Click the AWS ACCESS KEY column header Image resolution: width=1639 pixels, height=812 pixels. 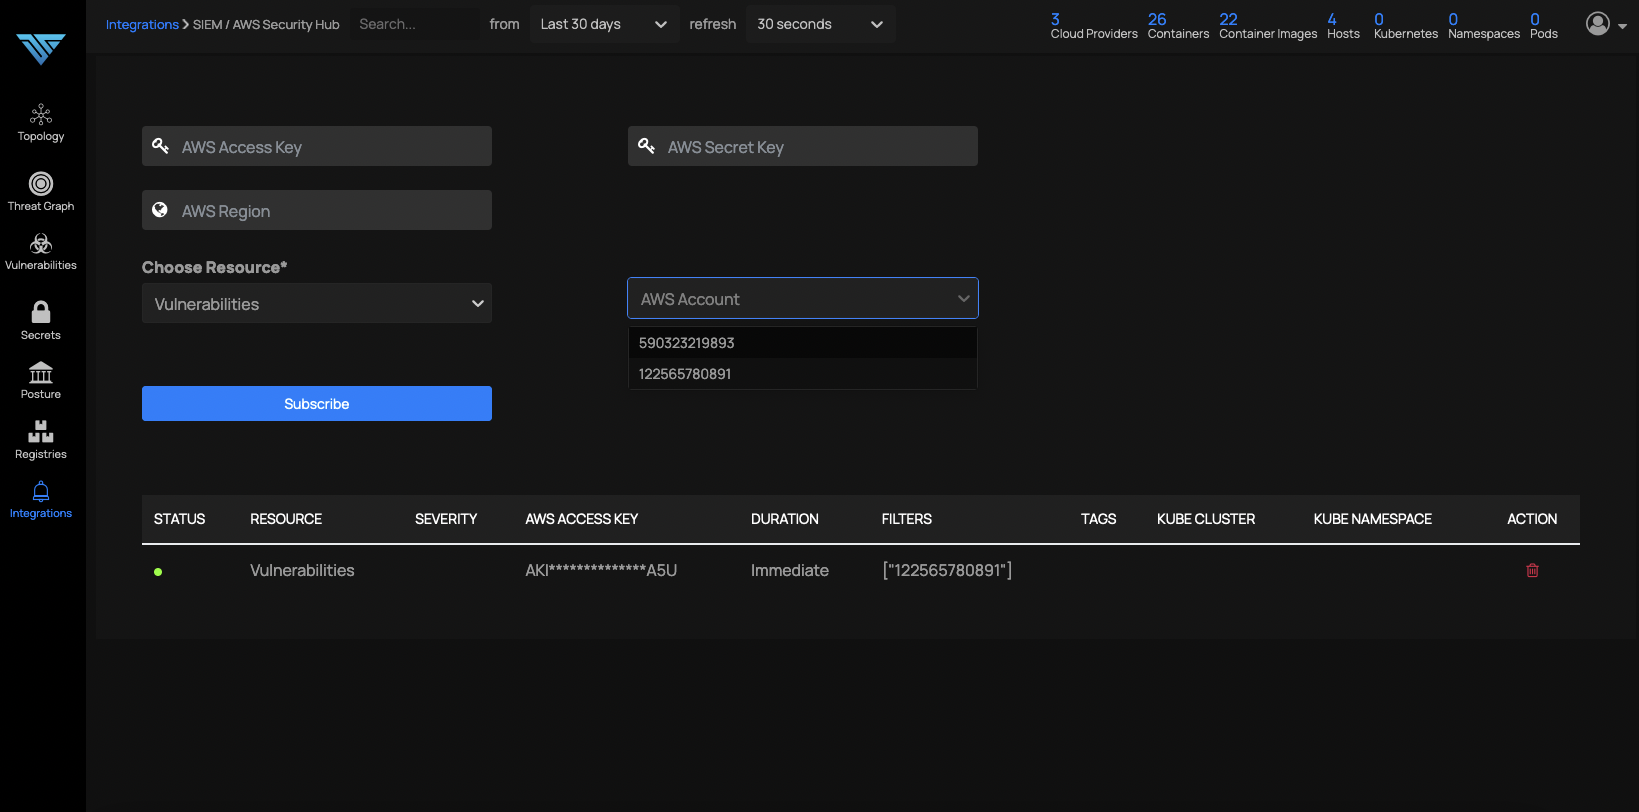(x=582, y=519)
